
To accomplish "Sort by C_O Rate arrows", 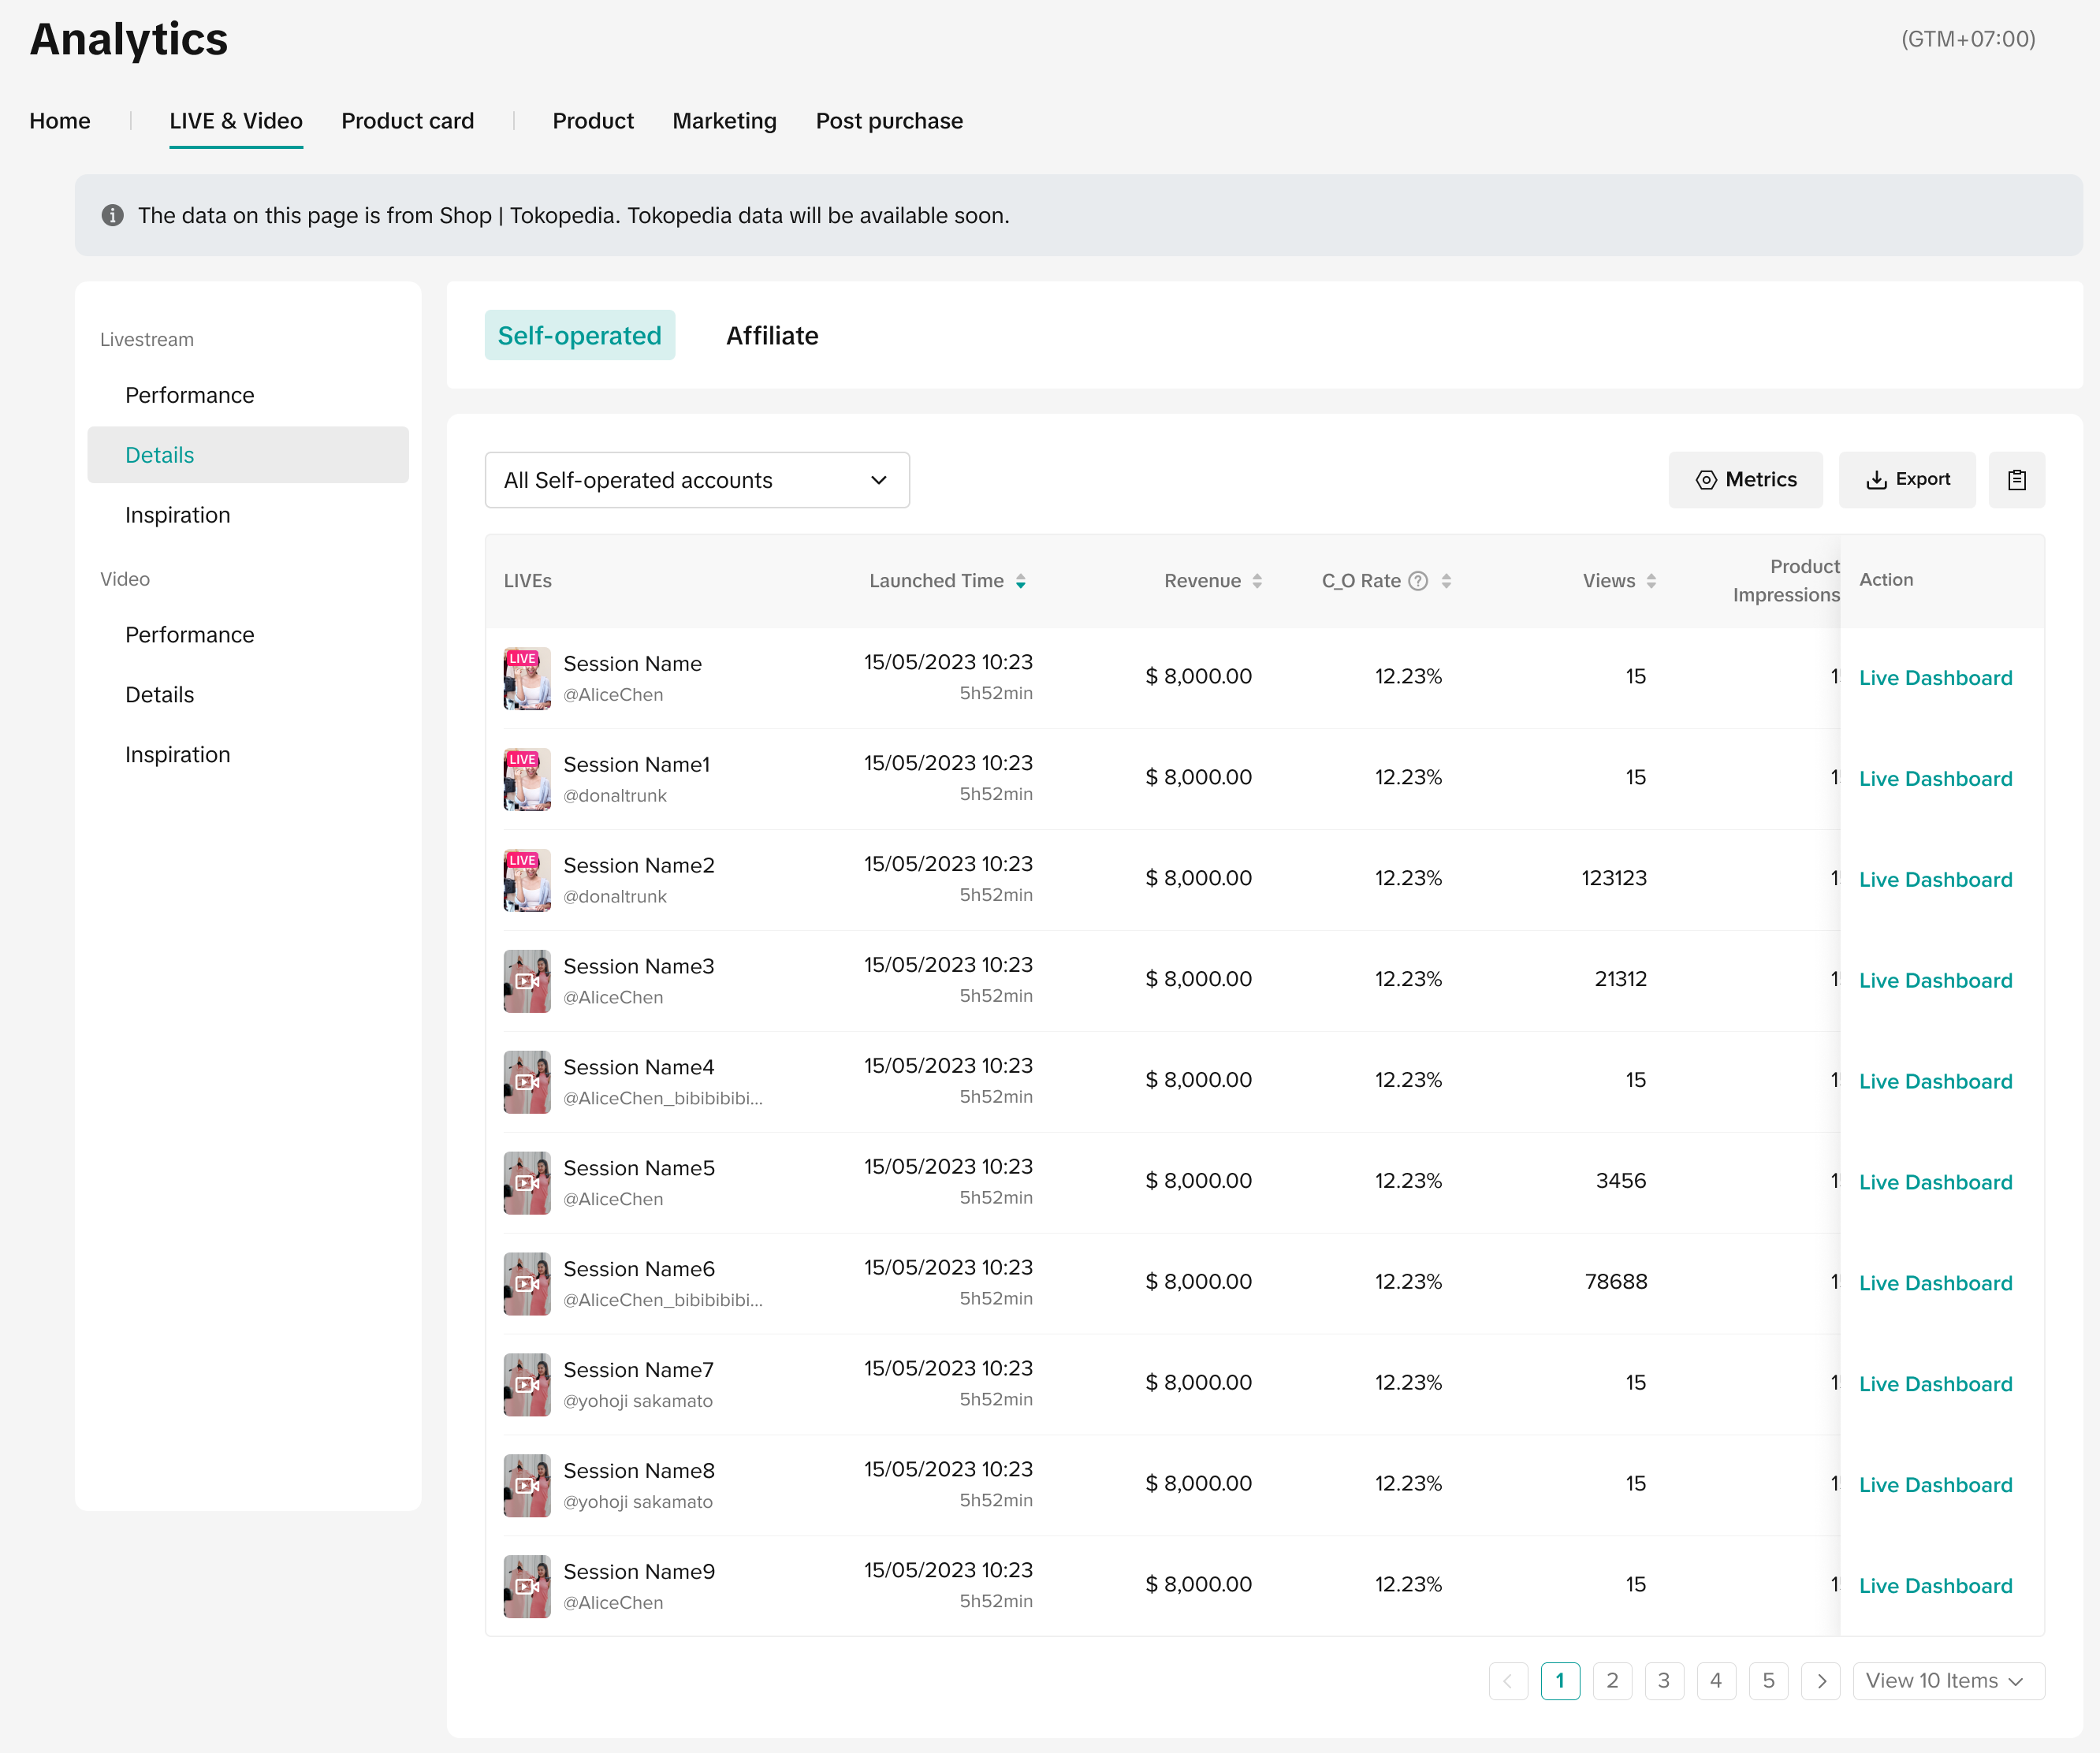I will 1446,581.
